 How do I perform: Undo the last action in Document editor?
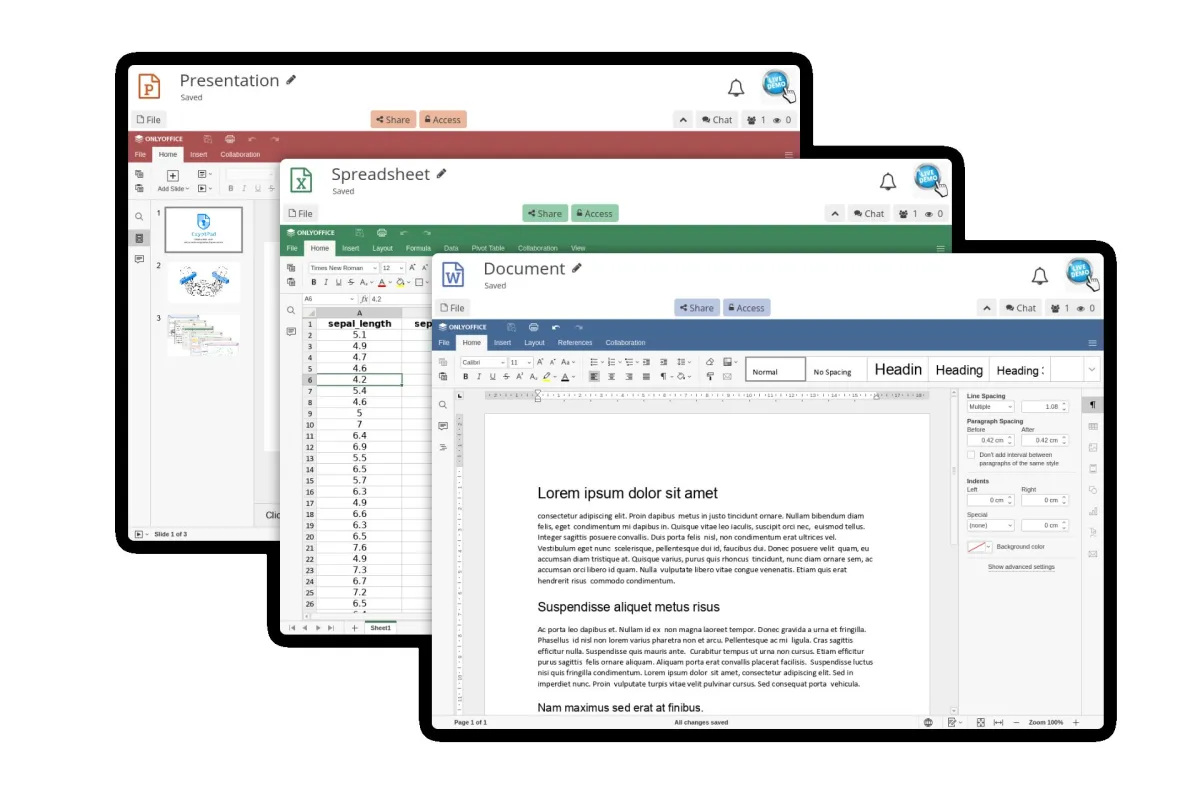556,327
